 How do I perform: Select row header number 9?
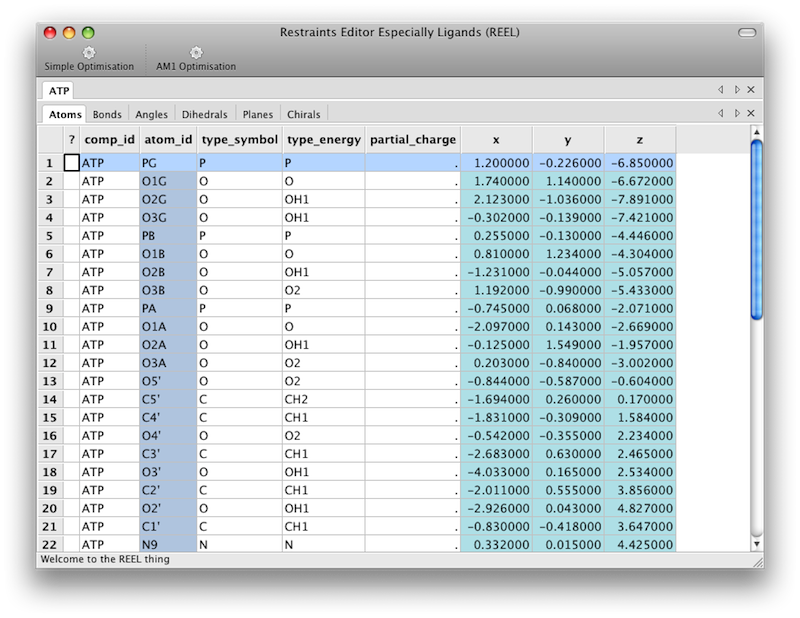coord(49,310)
